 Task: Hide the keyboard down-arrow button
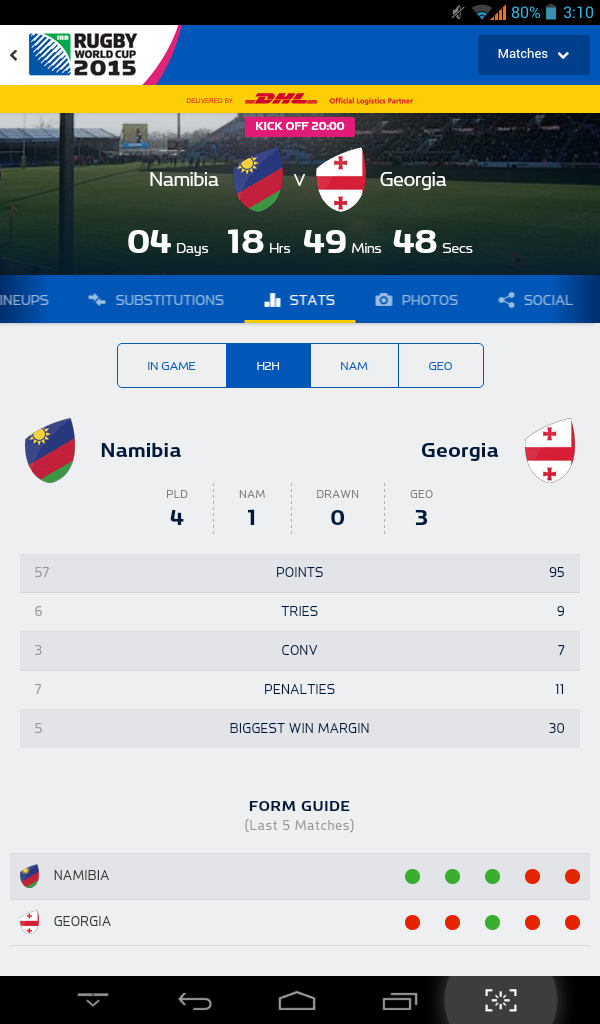click(93, 1000)
